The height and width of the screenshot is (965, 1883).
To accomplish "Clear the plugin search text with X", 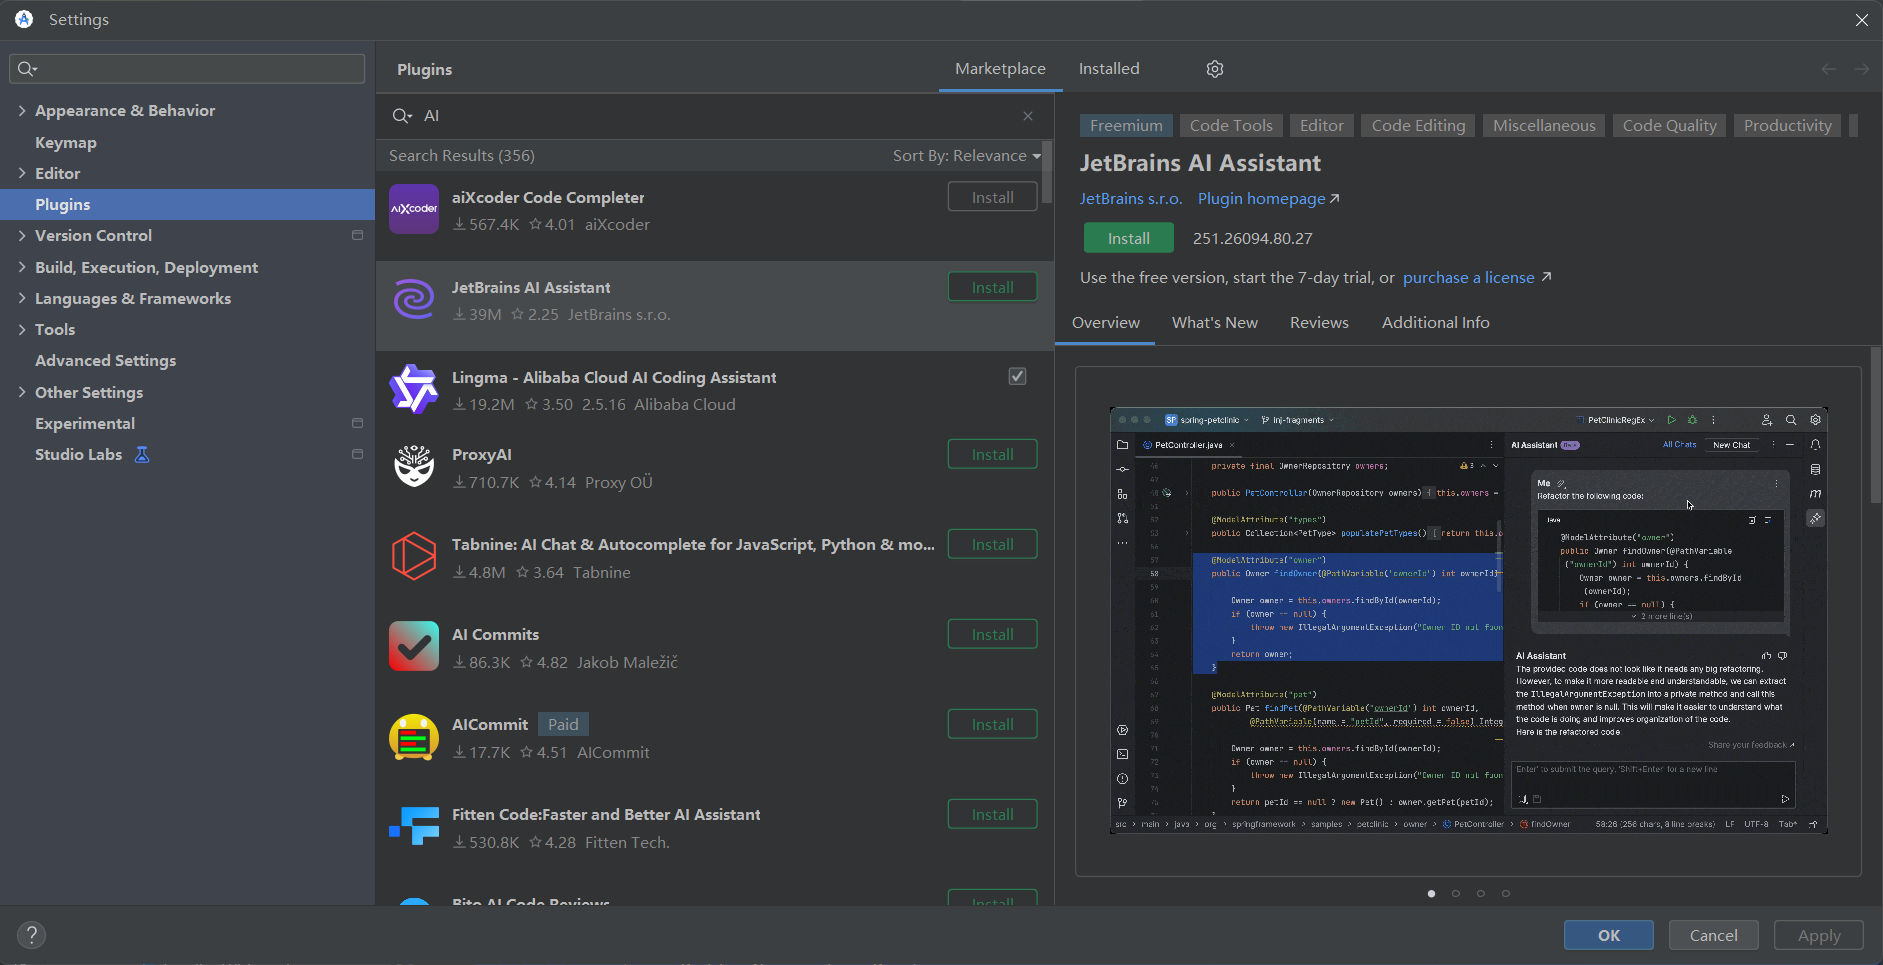I will 1028,116.
